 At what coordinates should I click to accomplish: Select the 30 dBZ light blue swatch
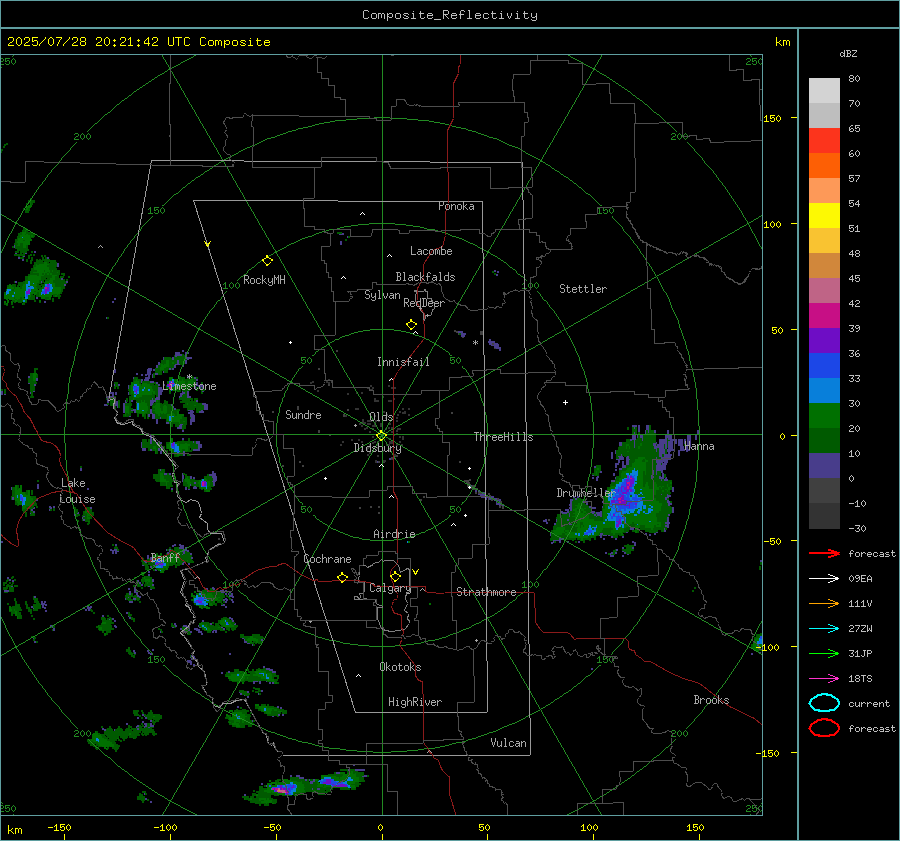click(824, 390)
